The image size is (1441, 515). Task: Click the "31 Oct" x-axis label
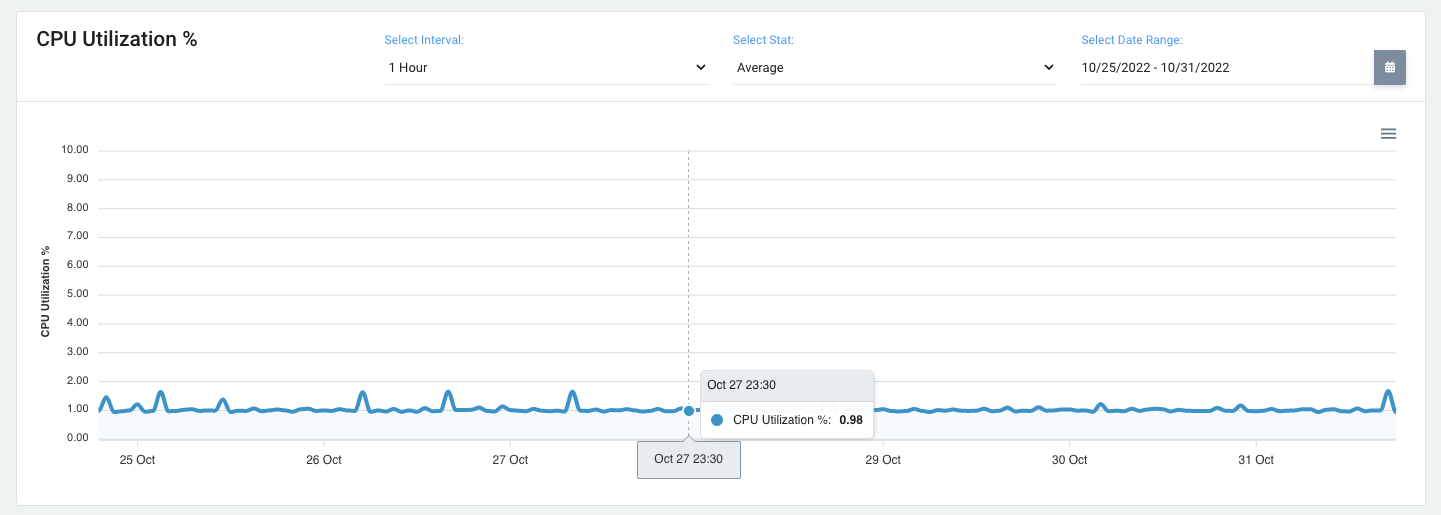[x=1256, y=460]
